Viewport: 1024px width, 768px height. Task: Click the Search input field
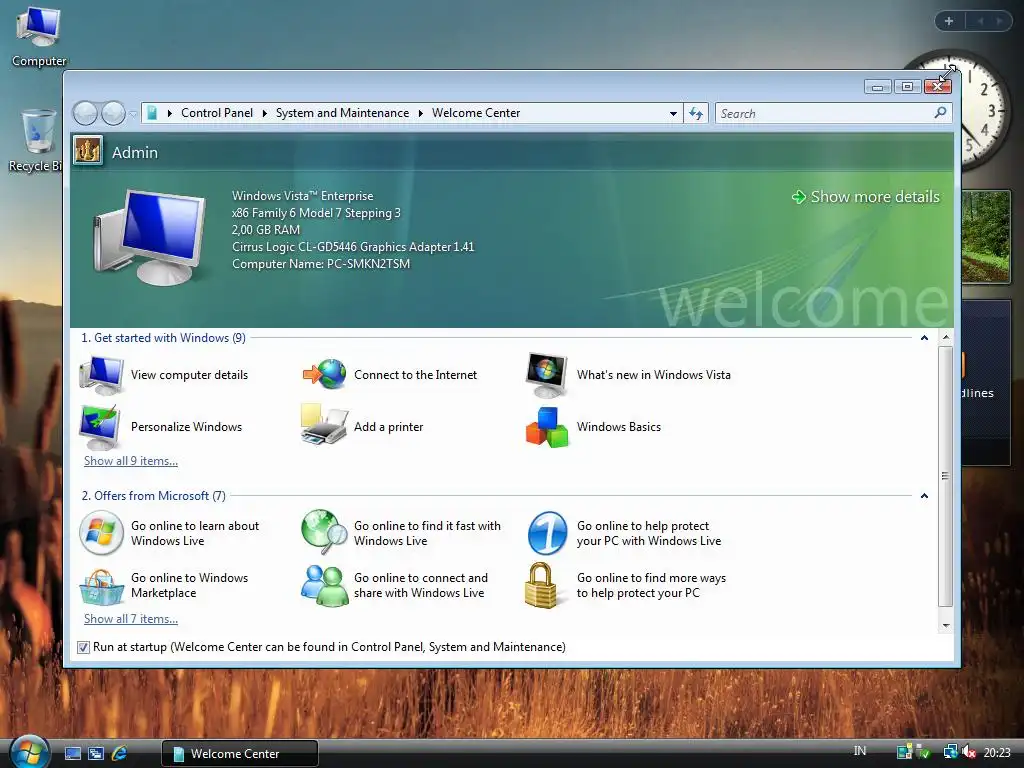pos(825,113)
